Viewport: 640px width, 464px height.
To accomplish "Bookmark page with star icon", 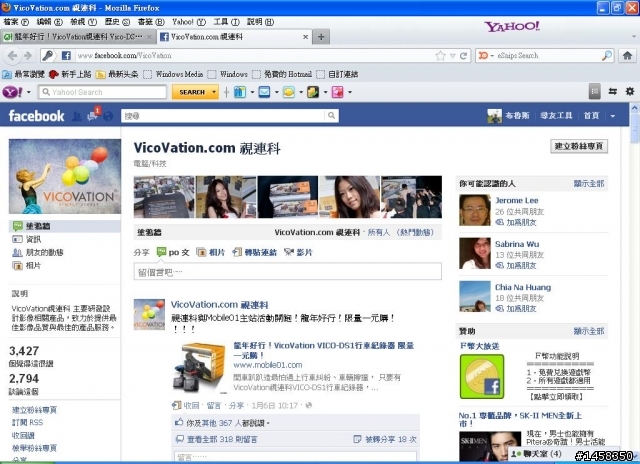I will (440, 56).
